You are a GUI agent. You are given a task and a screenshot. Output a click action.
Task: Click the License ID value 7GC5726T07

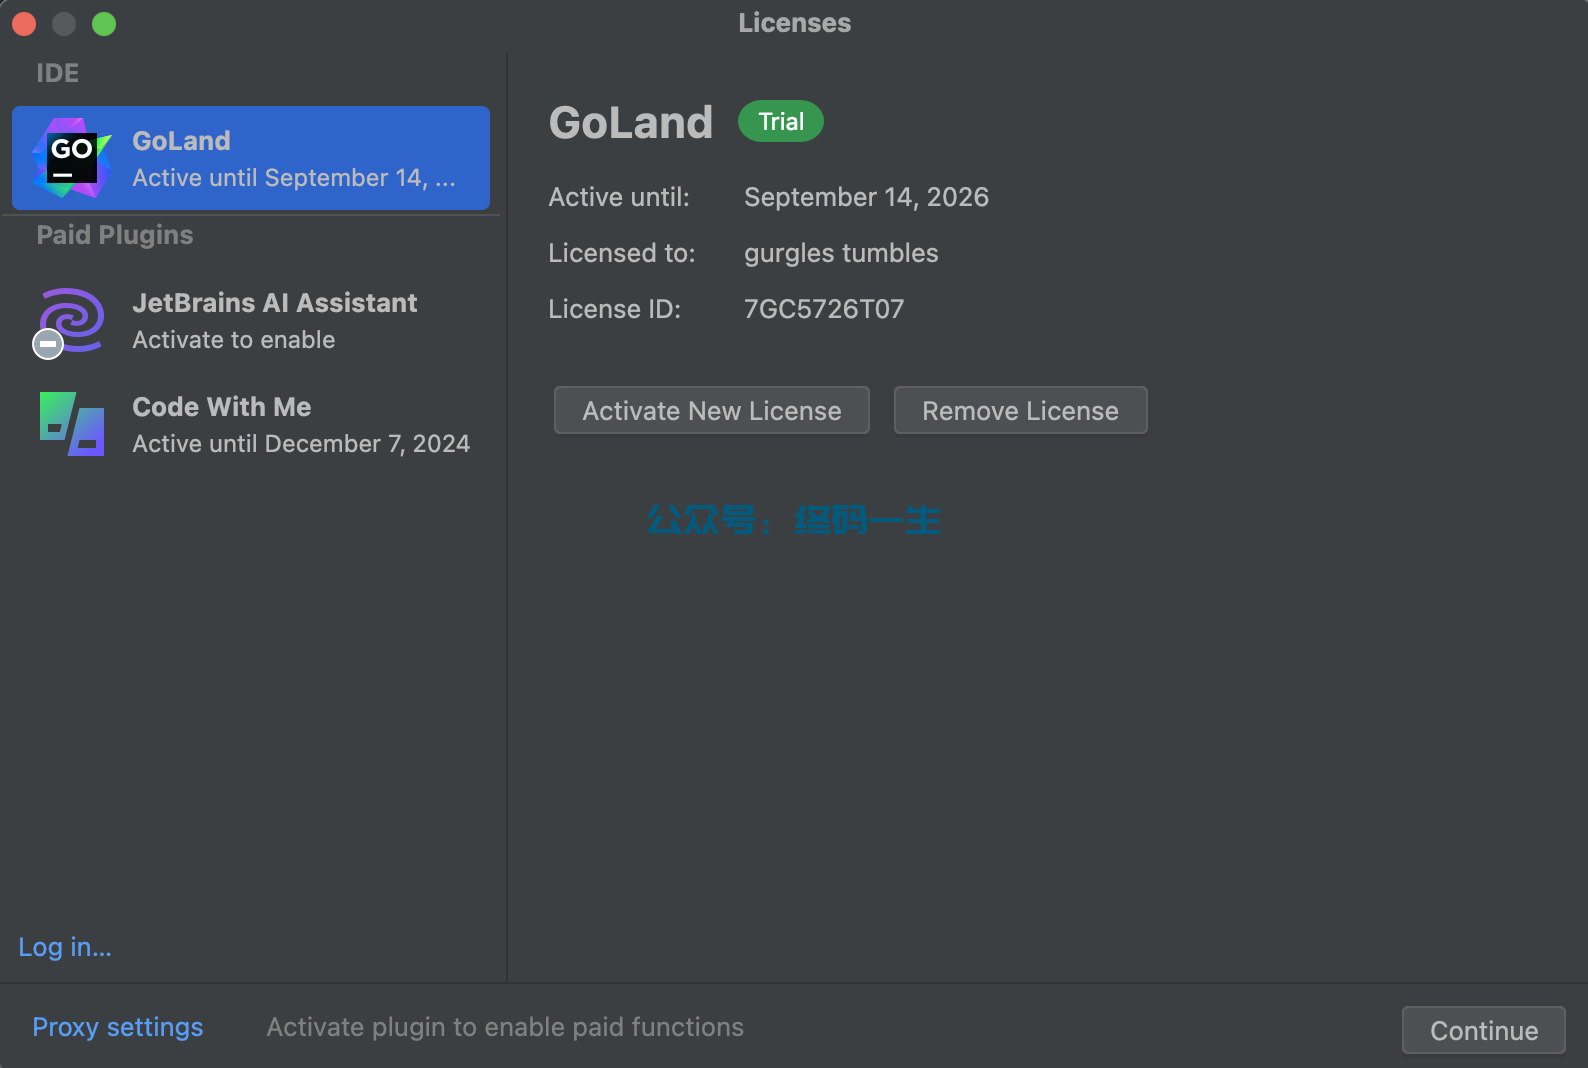(x=824, y=309)
